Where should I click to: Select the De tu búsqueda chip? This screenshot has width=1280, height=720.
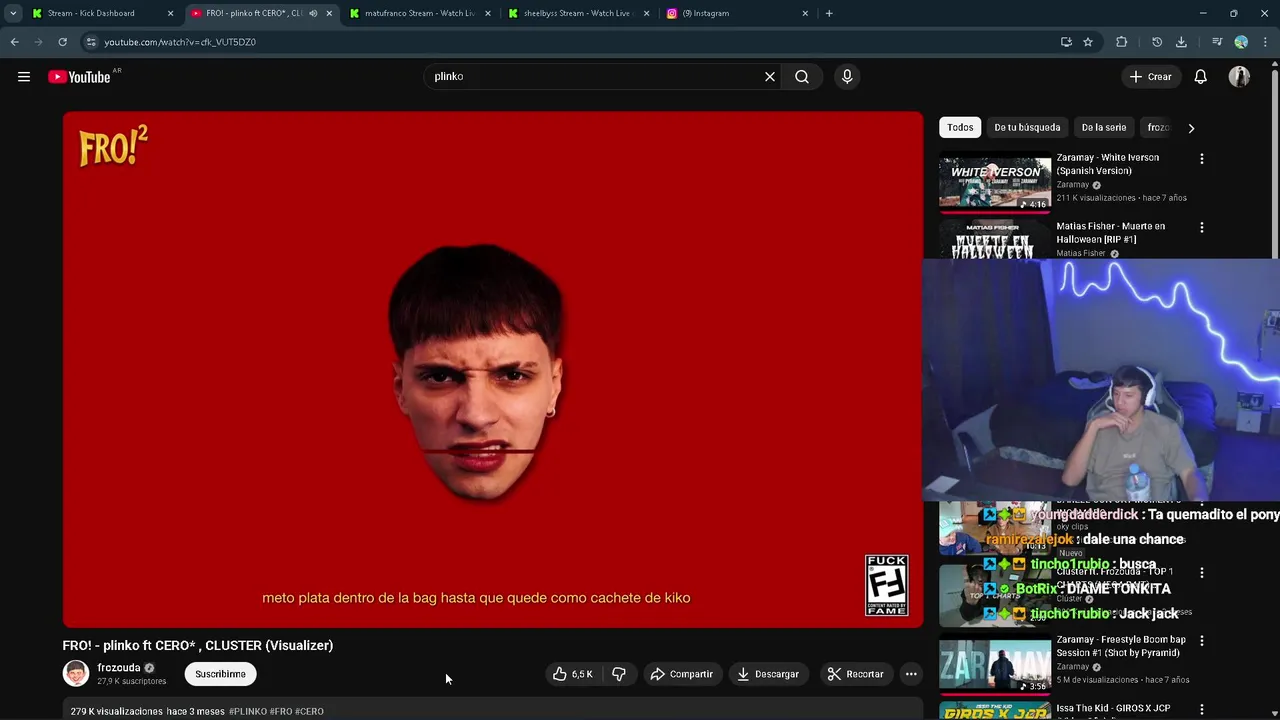pos(1027,128)
